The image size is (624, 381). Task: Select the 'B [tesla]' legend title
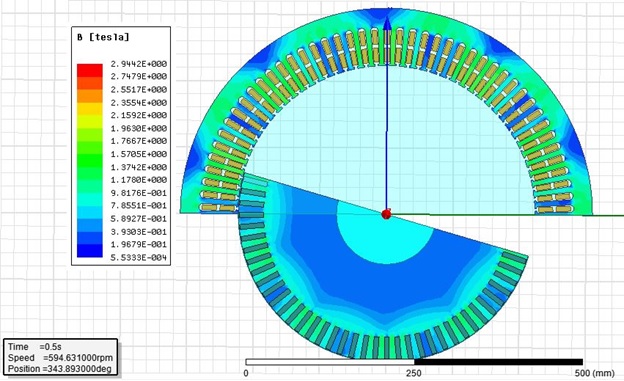pos(103,37)
